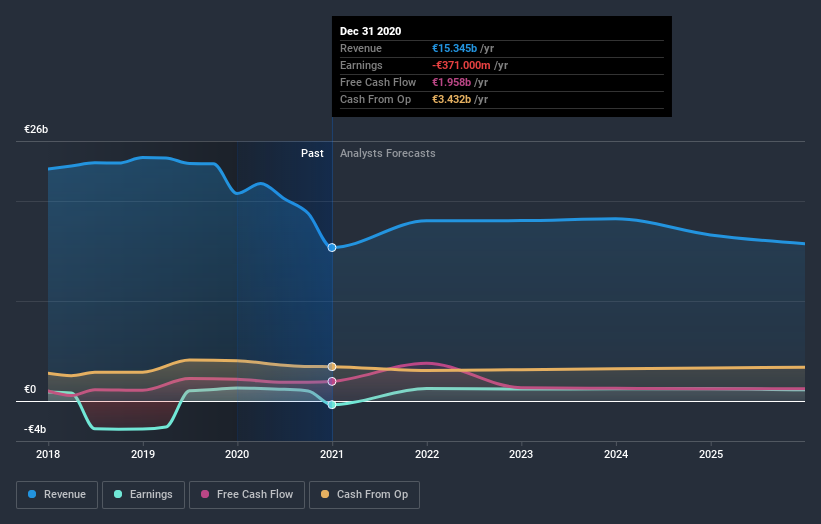This screenshot has width=821, height=524.
Task: Click the 2022 x-axis label
Action: (427, 454)
